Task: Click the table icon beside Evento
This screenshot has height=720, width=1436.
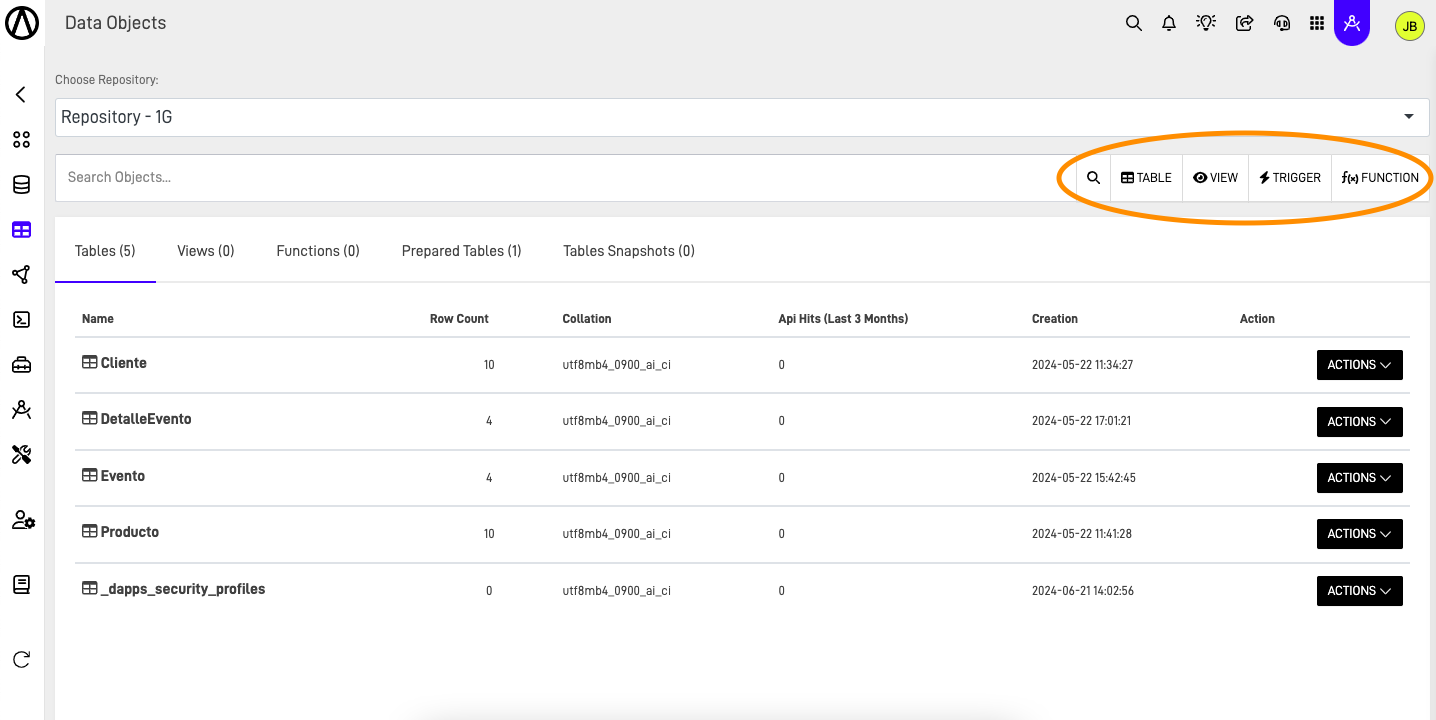Action: coord(89,476)
